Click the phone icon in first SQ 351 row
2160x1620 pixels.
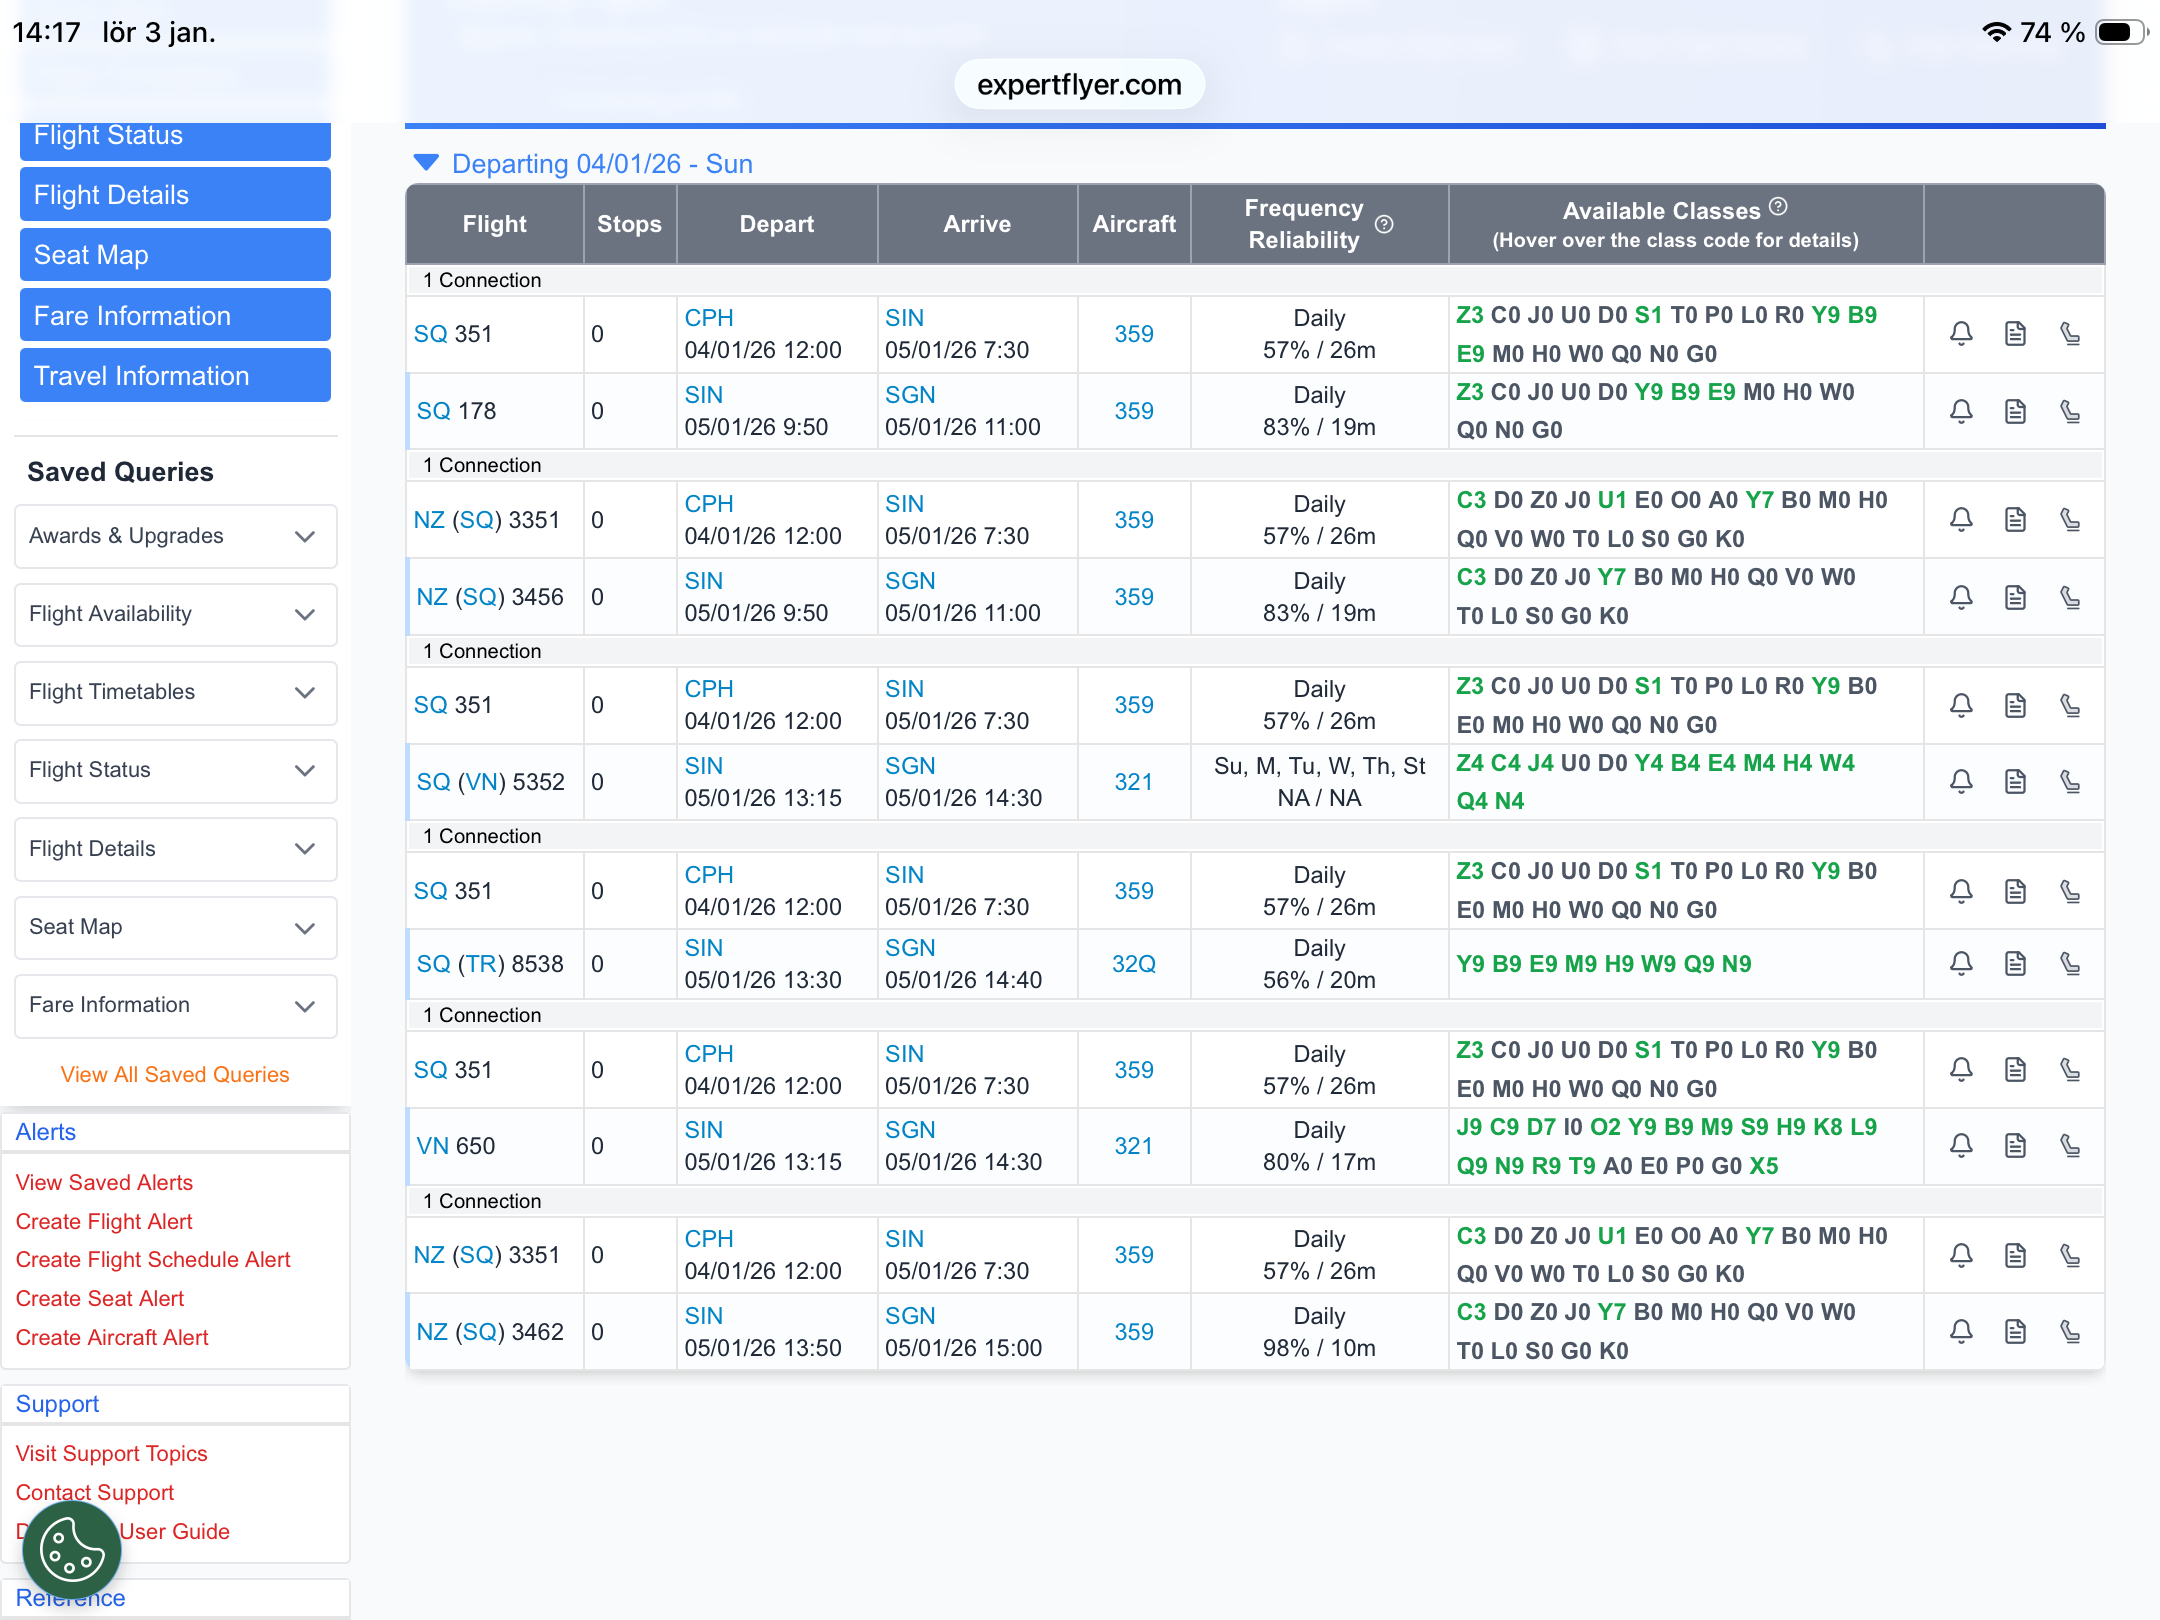(x=2070, y=334)
